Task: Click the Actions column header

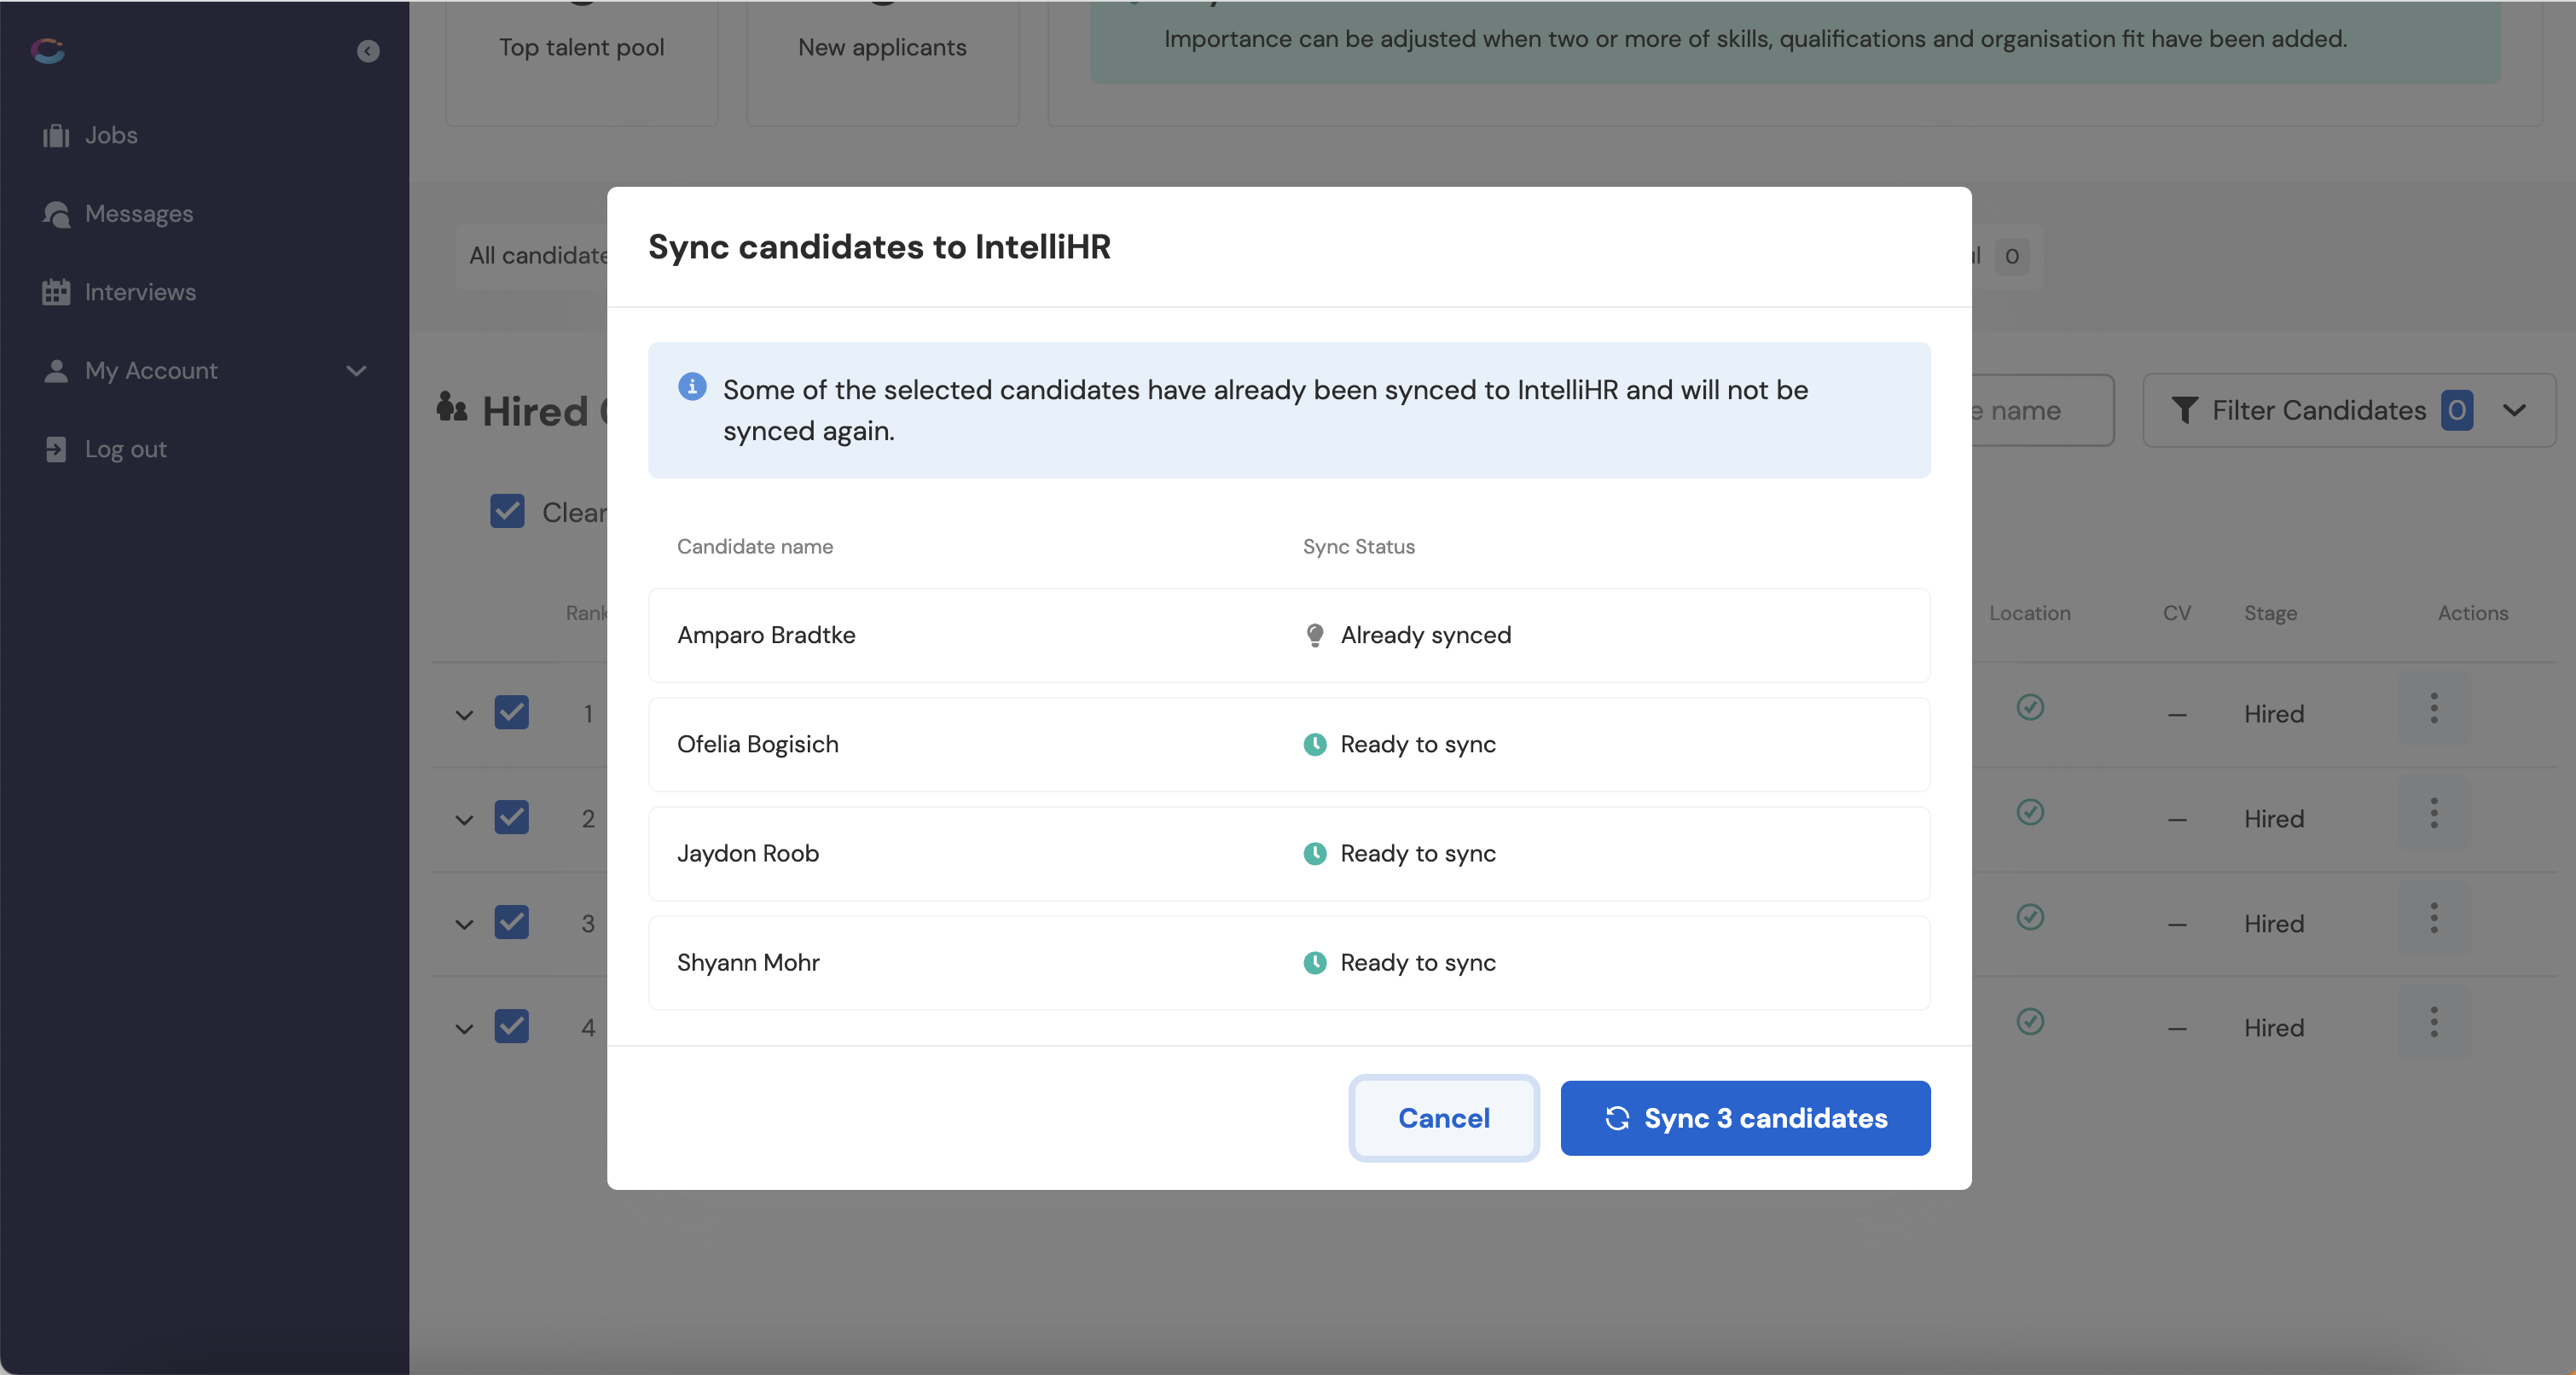Action: pos(2472,613)
